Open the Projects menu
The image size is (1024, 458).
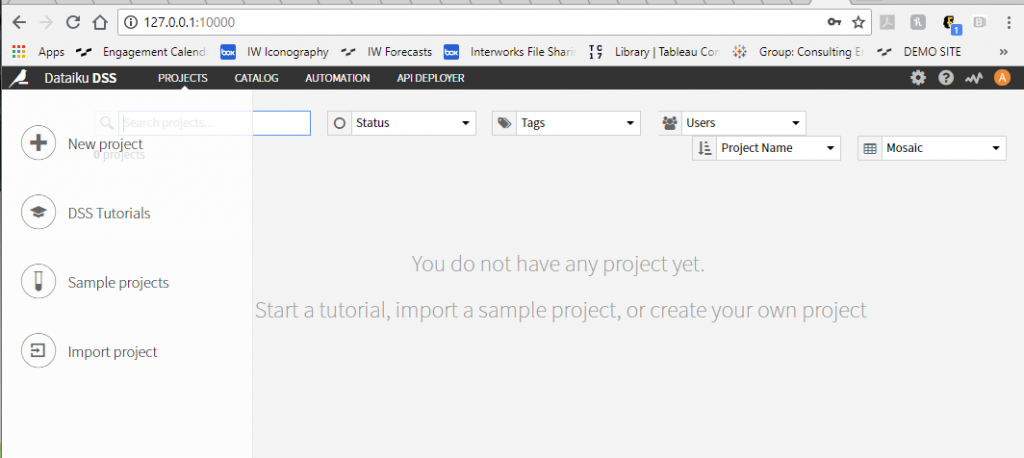(183, 78)
